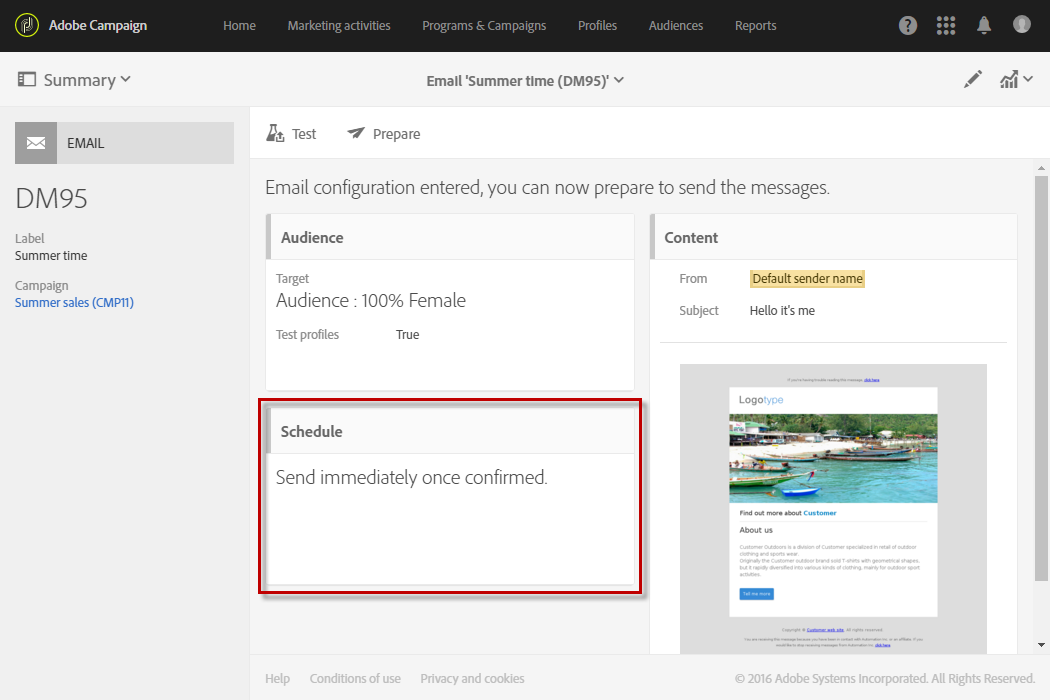Open Audiences menu
1050x700 pixels.
pos(676,25)
